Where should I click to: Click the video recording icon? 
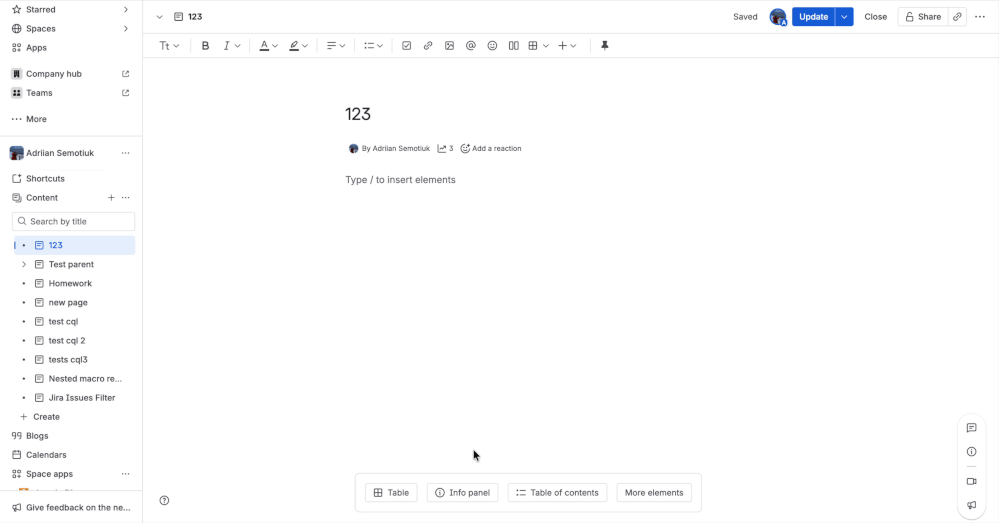(x=972, y=482)
